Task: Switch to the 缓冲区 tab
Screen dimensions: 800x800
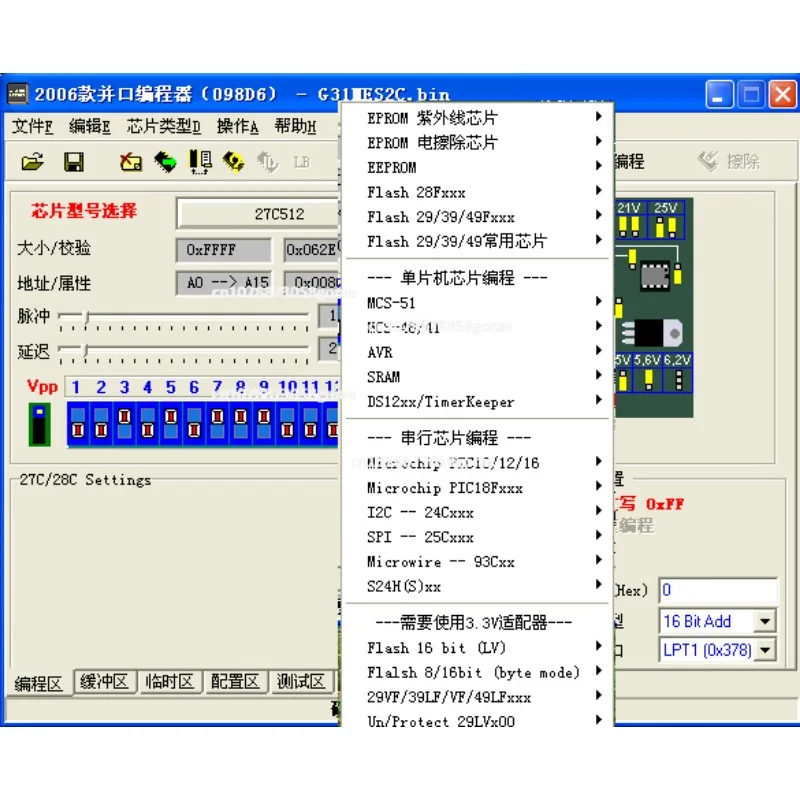Action: [x=105, y=682]
